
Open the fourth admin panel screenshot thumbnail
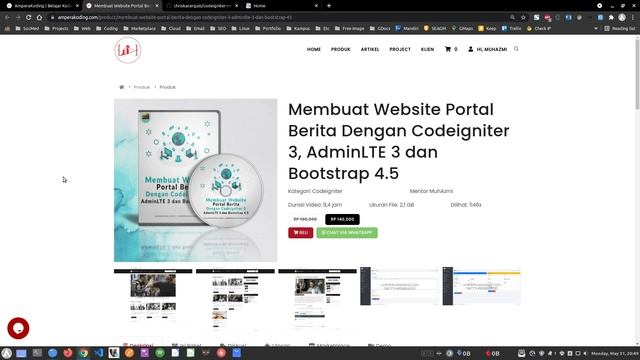[399, 286]
